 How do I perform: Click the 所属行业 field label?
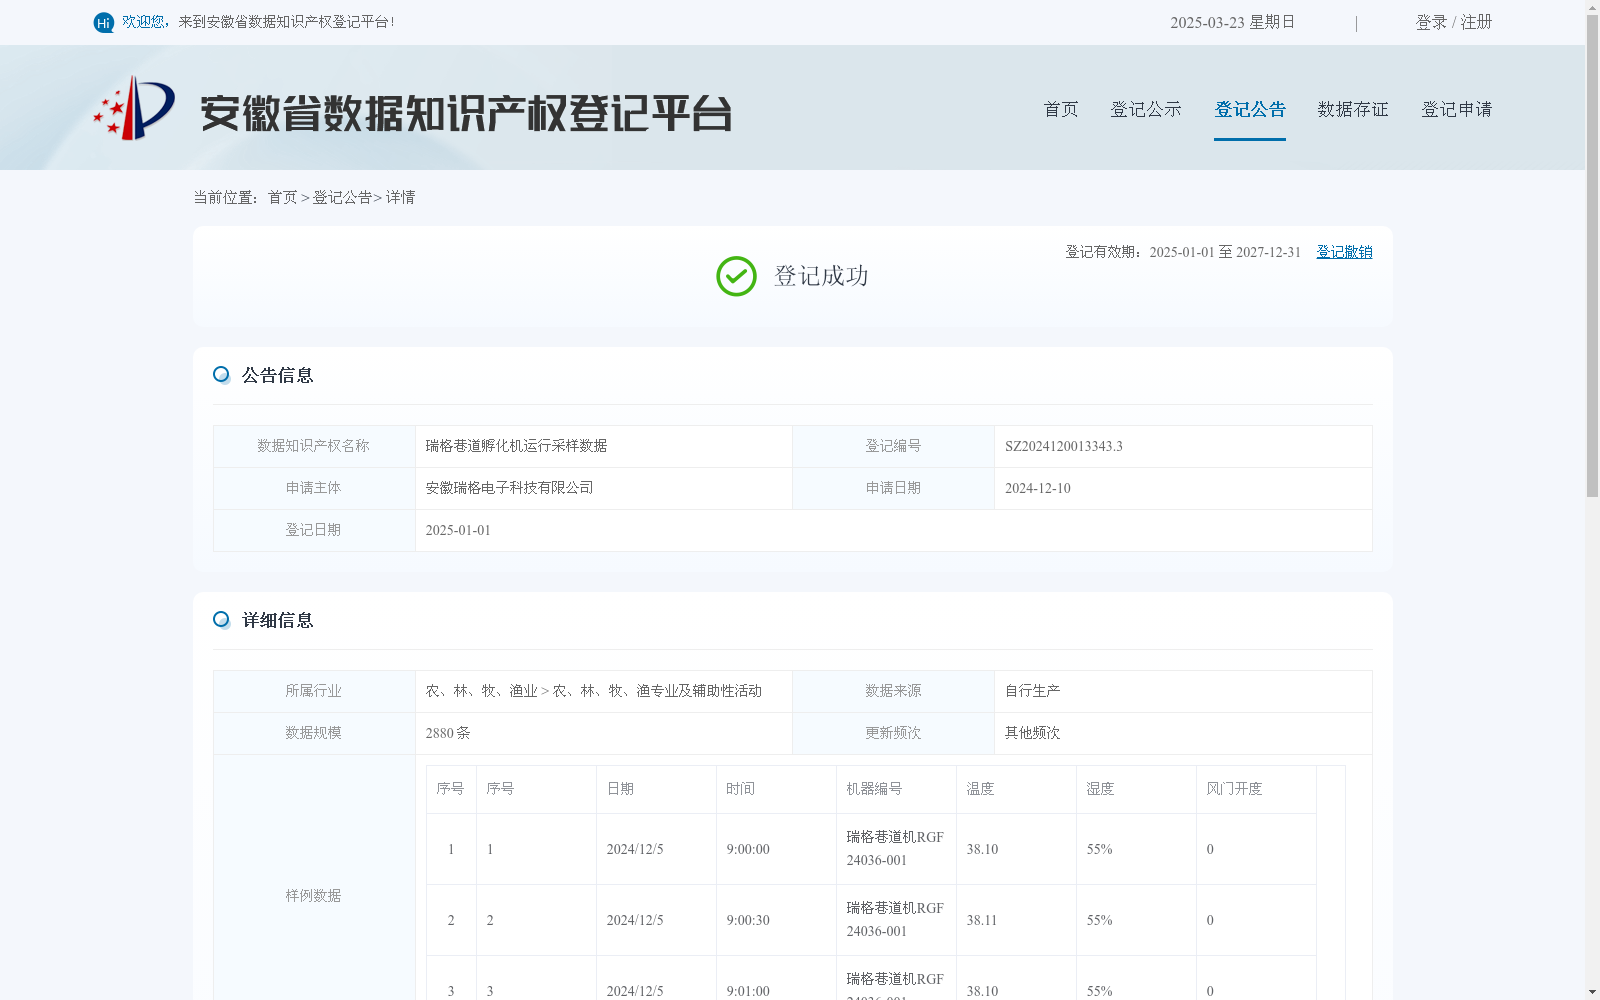pyautogui.click(x=313, y=691)
